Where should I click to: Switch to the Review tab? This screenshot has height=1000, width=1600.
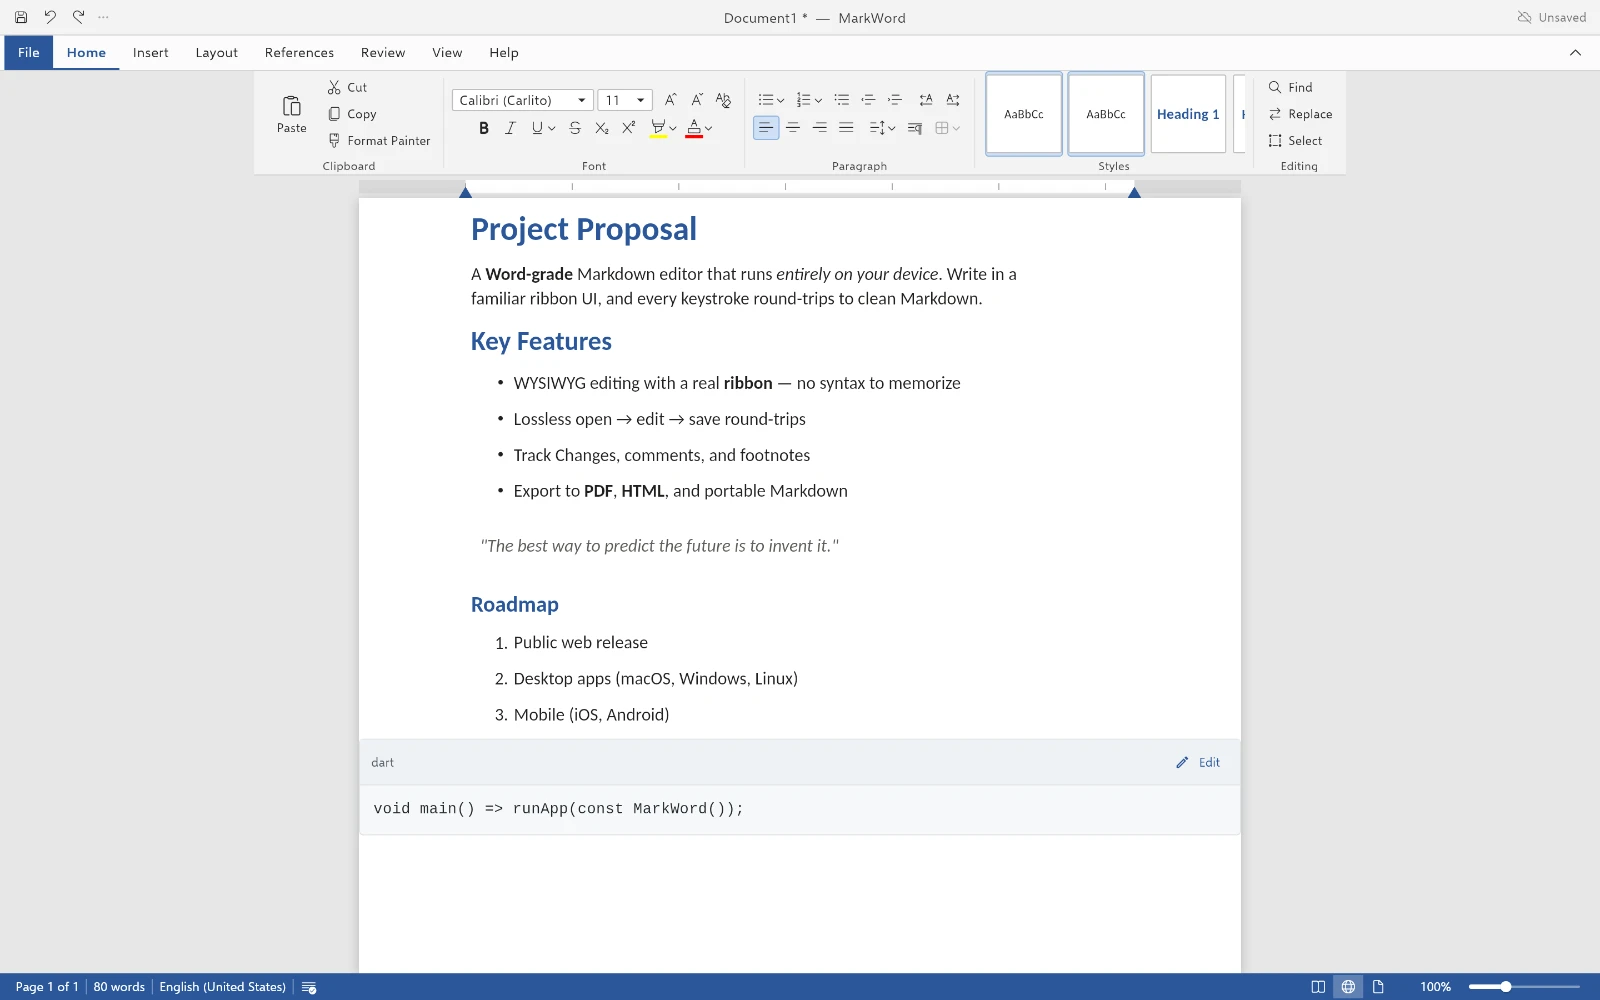point(383,53)
